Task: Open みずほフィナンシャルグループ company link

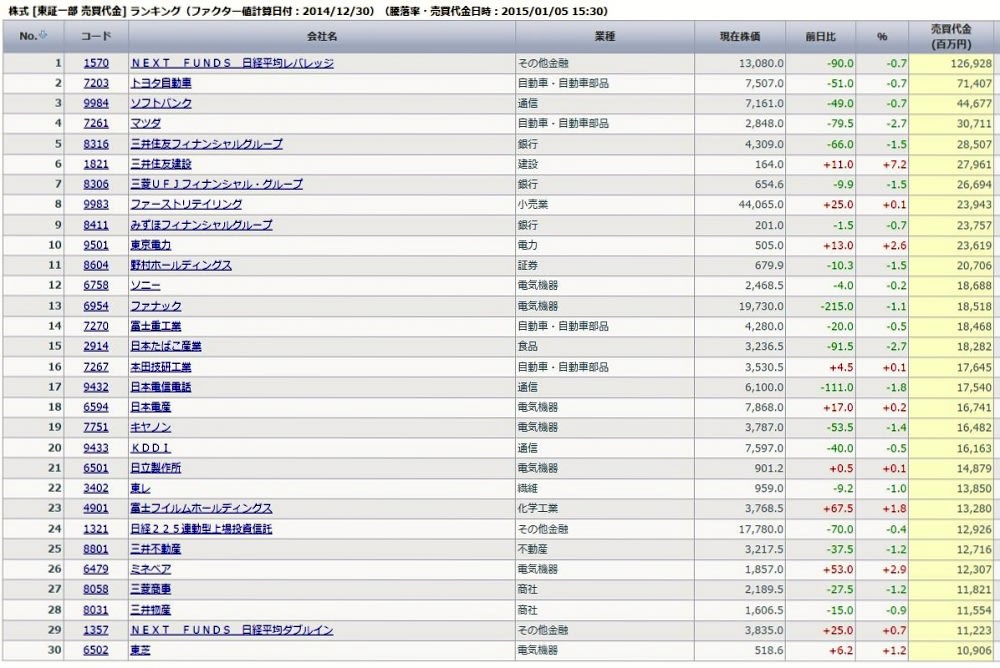Action: (202, 225)
